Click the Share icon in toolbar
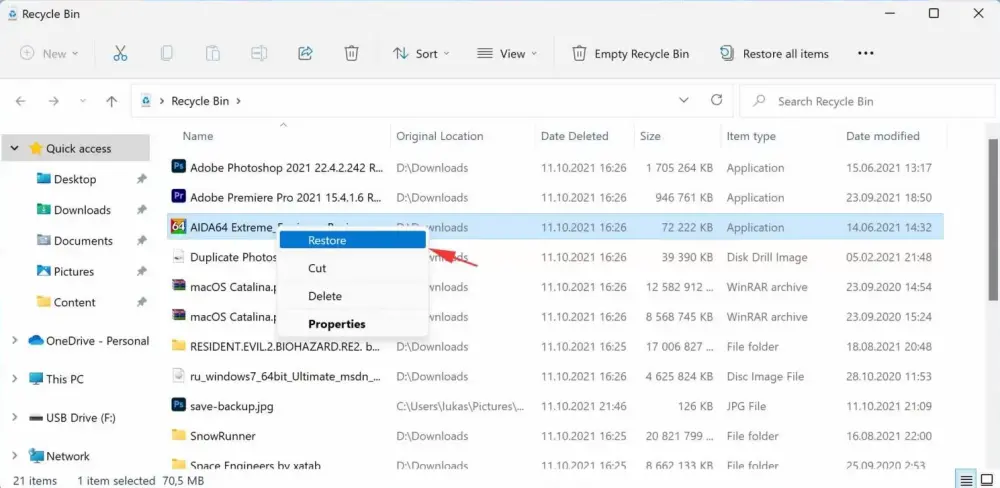This screenshot has height=488, width=1000. [305, 54]
